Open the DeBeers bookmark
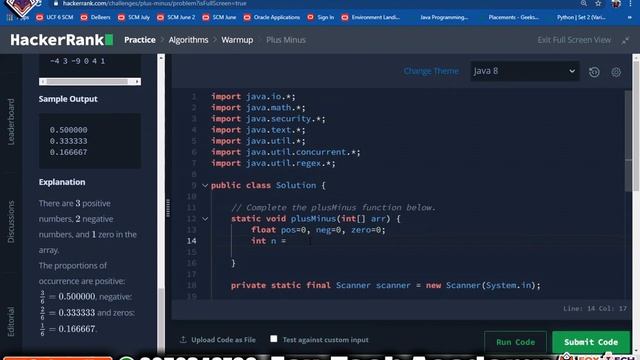Viewport: 640px width, 360px height. (x=96, y=18)
